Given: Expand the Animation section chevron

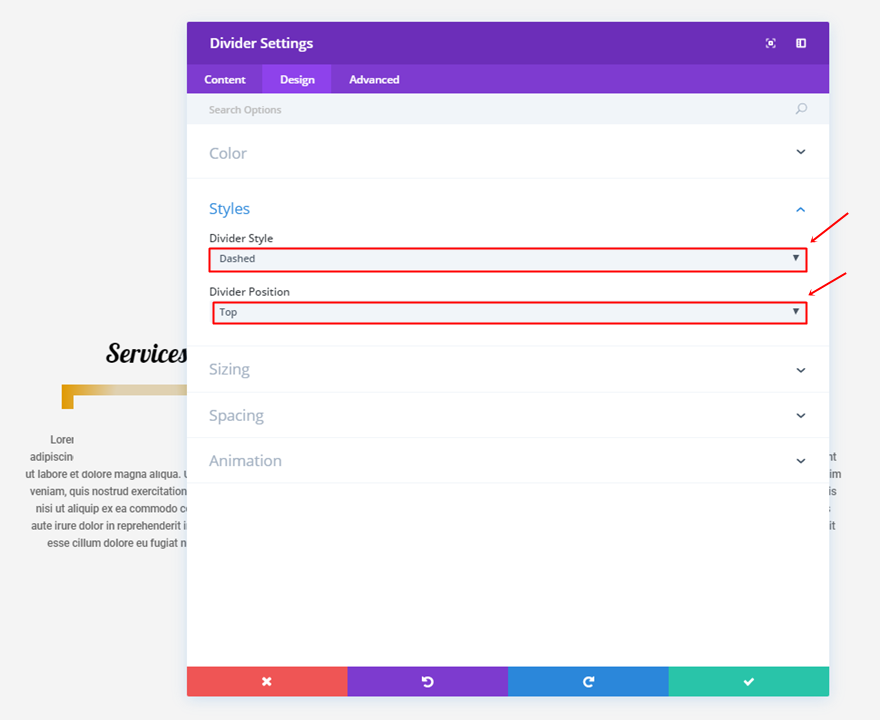Looking at the screenshot, I should coord(801,461).
